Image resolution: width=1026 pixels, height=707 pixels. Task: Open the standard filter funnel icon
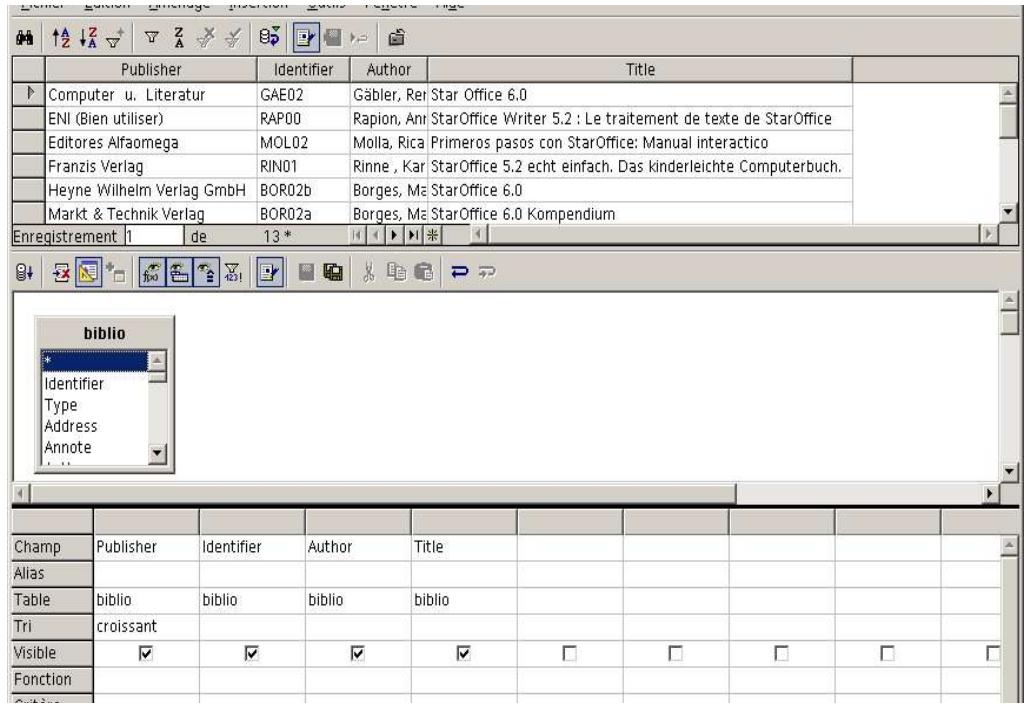[x=151, y=38]
